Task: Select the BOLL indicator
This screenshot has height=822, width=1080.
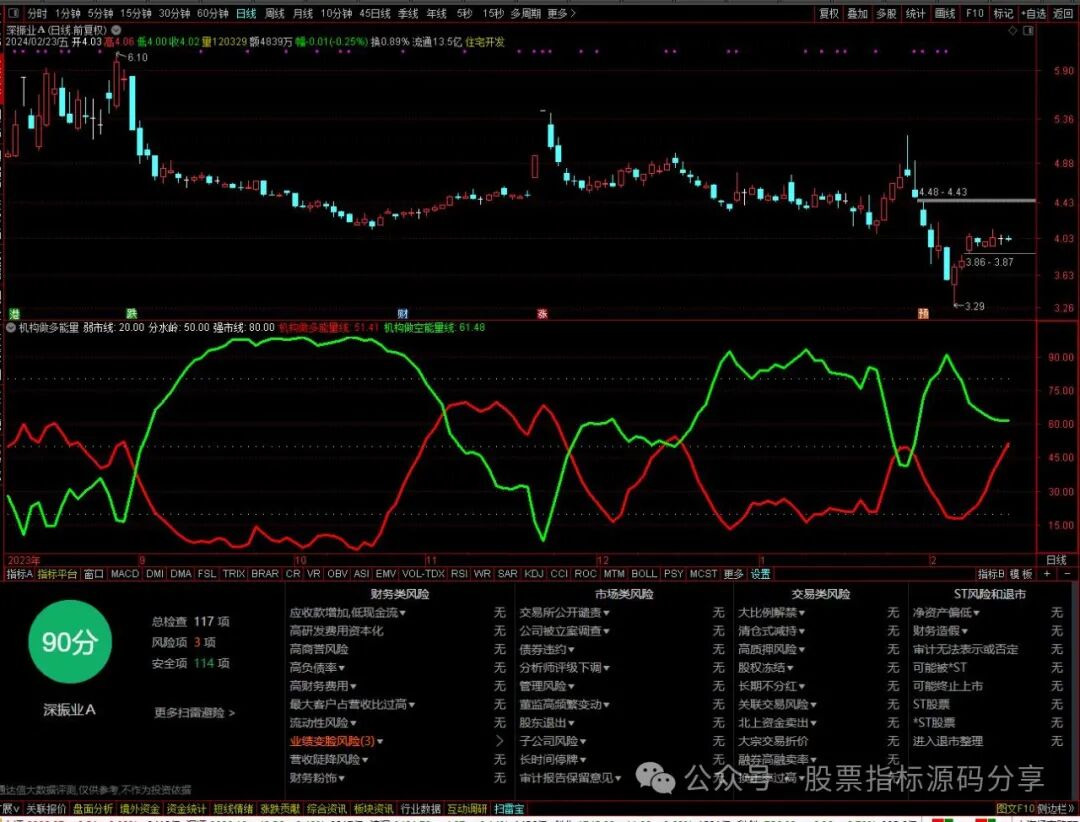Action: pos(644,574)
